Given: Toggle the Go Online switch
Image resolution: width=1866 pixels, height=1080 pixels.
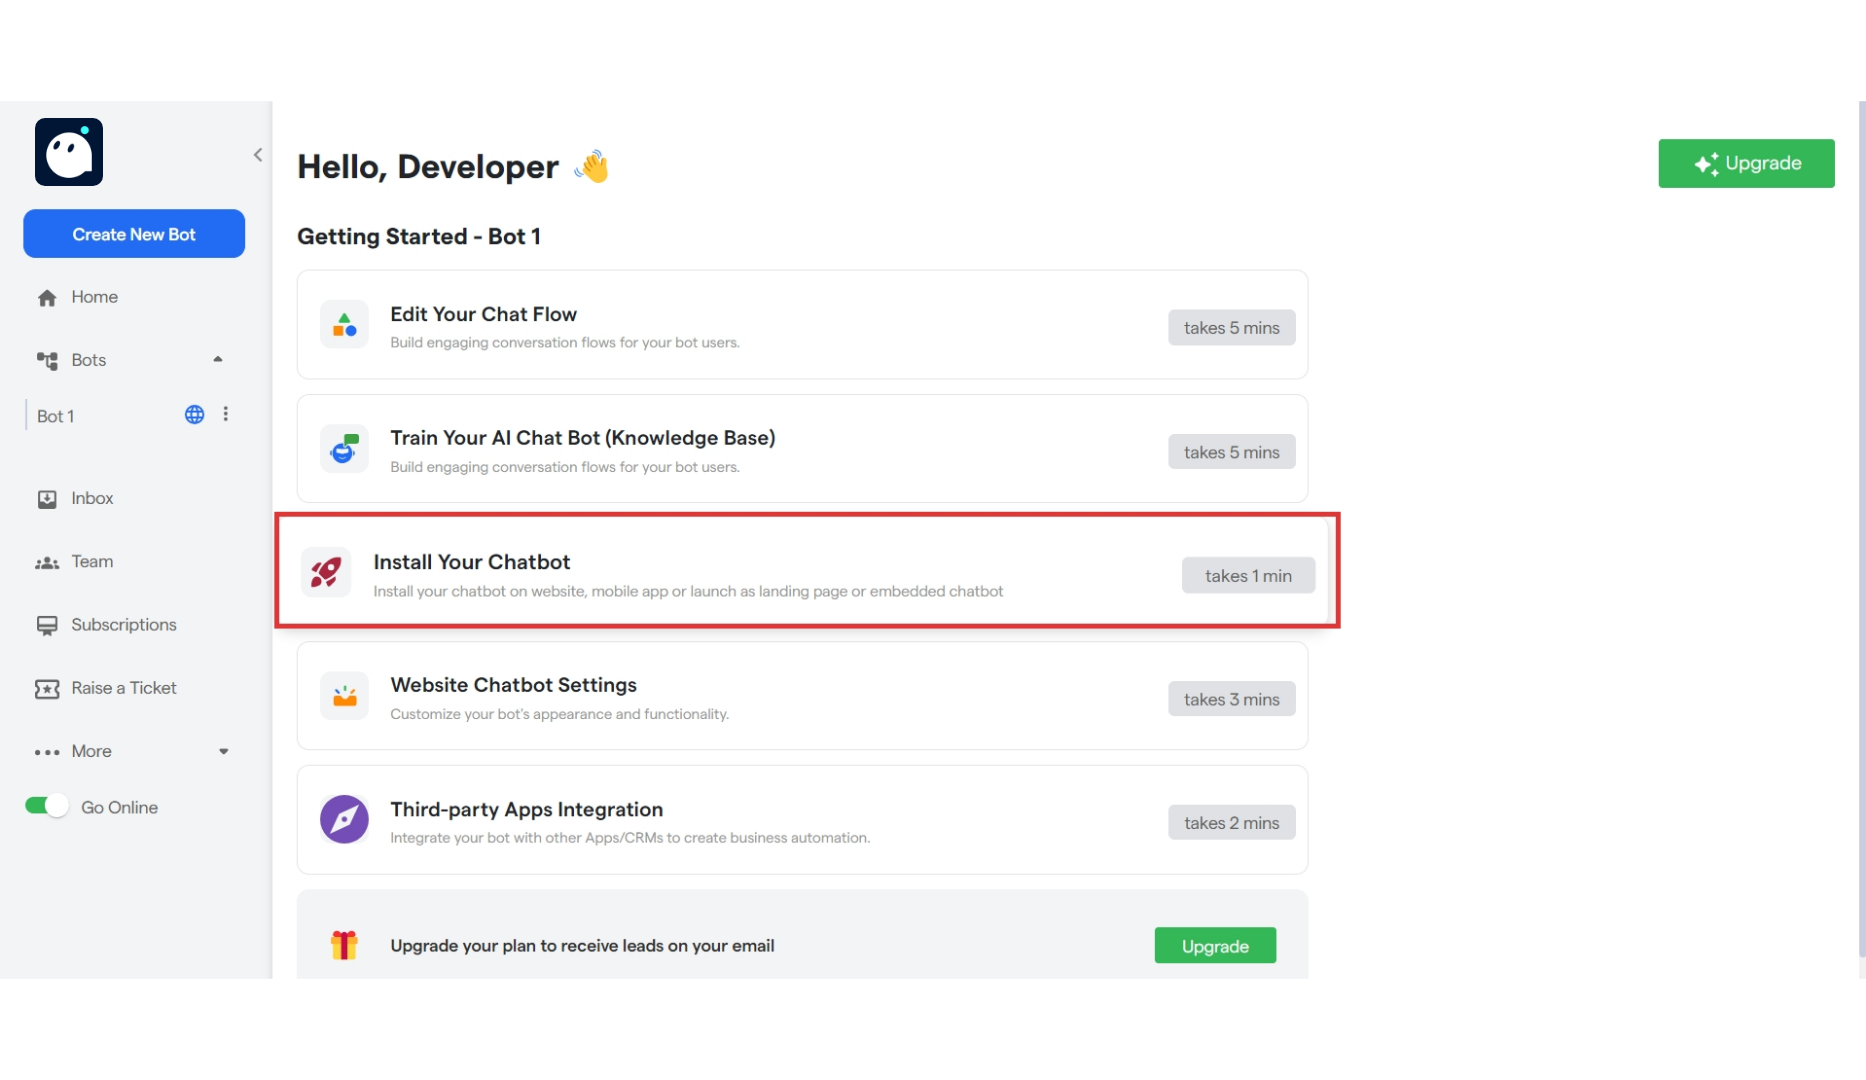Looking at the screenshot, I should (45, 806).
